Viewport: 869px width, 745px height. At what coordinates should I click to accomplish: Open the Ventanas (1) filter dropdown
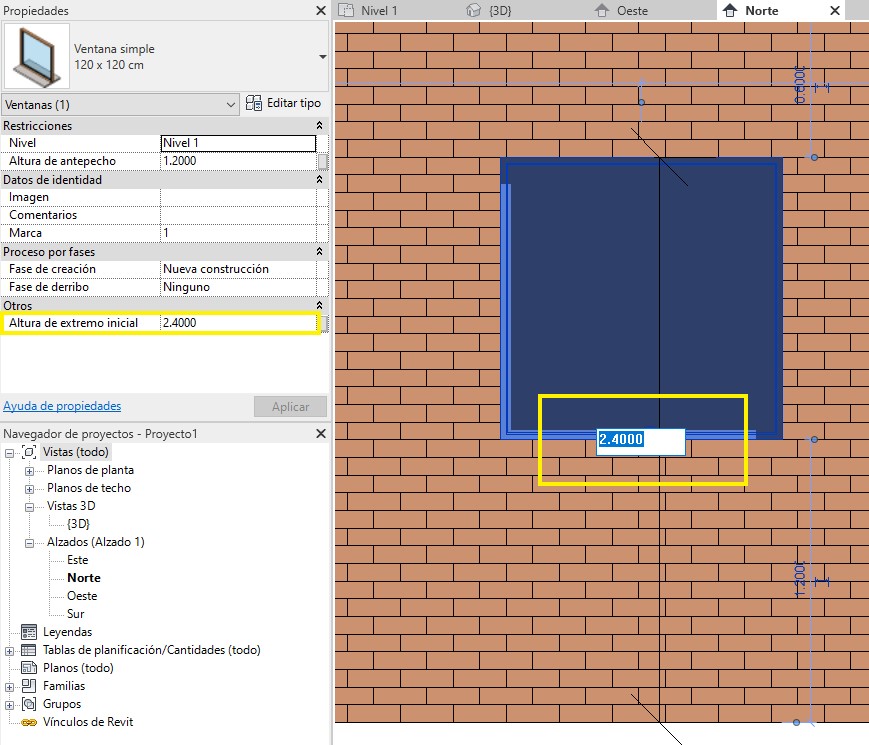(231, 104)
